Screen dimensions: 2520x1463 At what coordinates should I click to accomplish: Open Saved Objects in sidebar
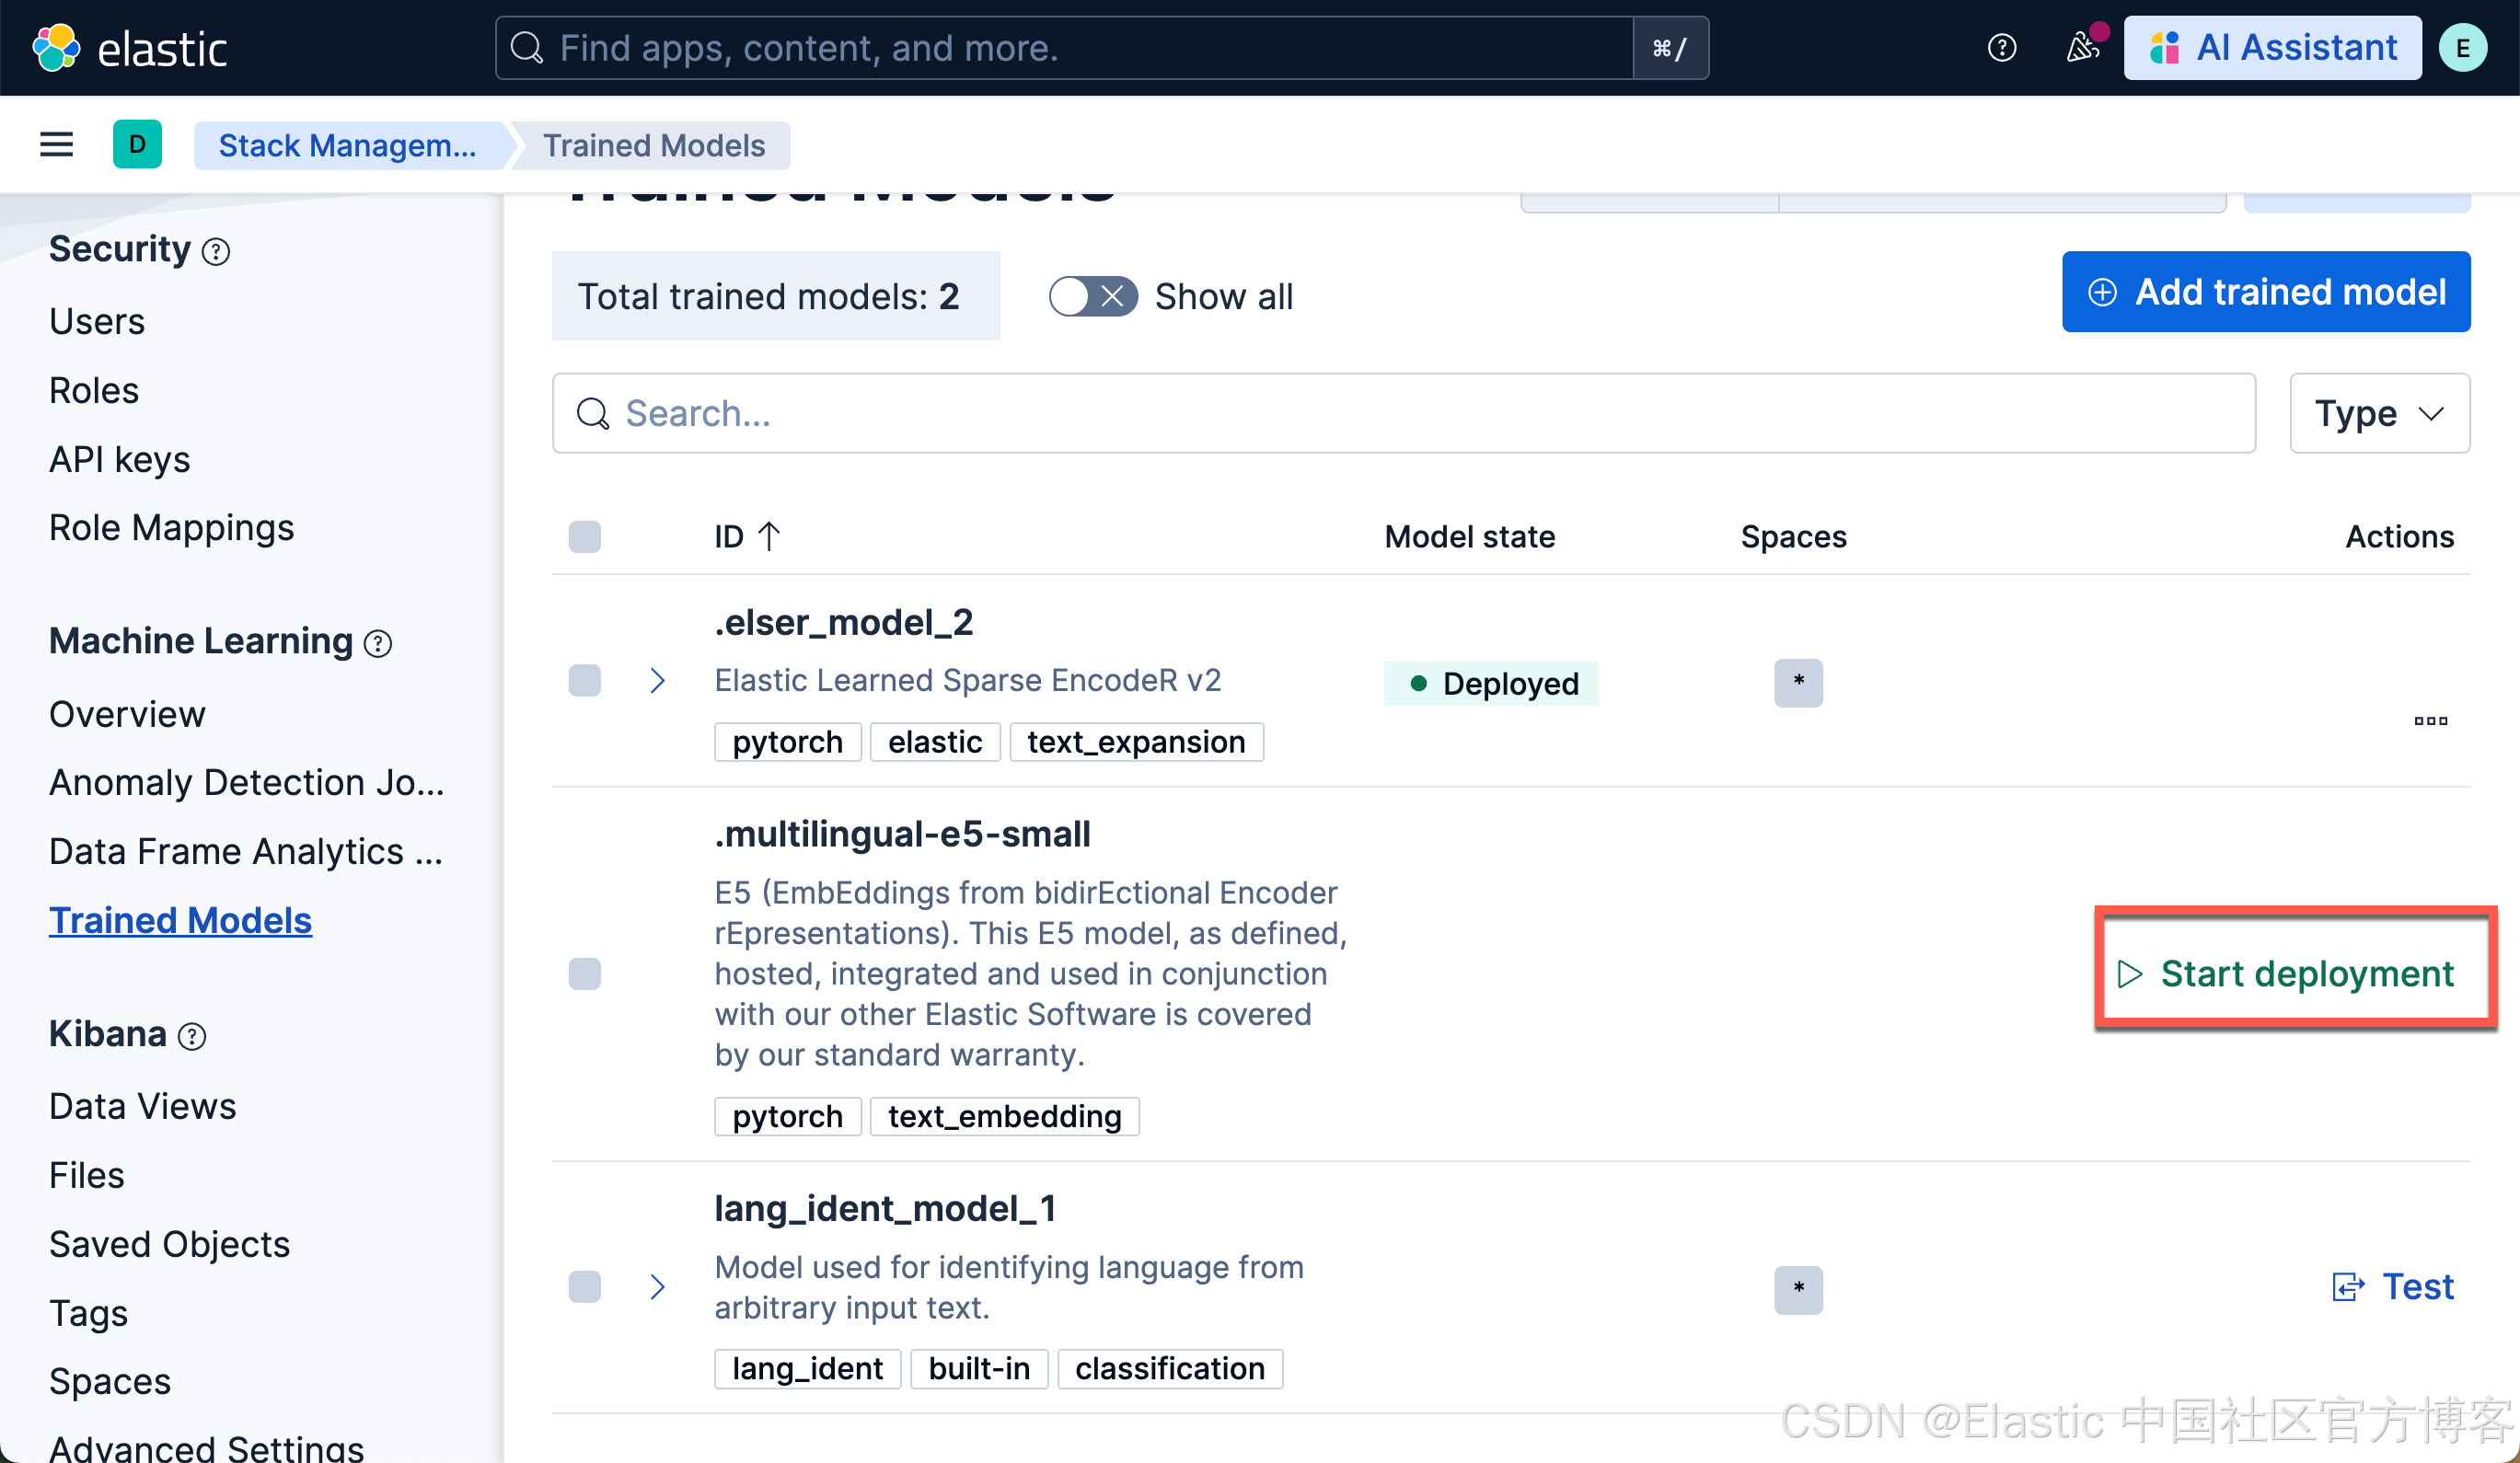[169, 1244]
